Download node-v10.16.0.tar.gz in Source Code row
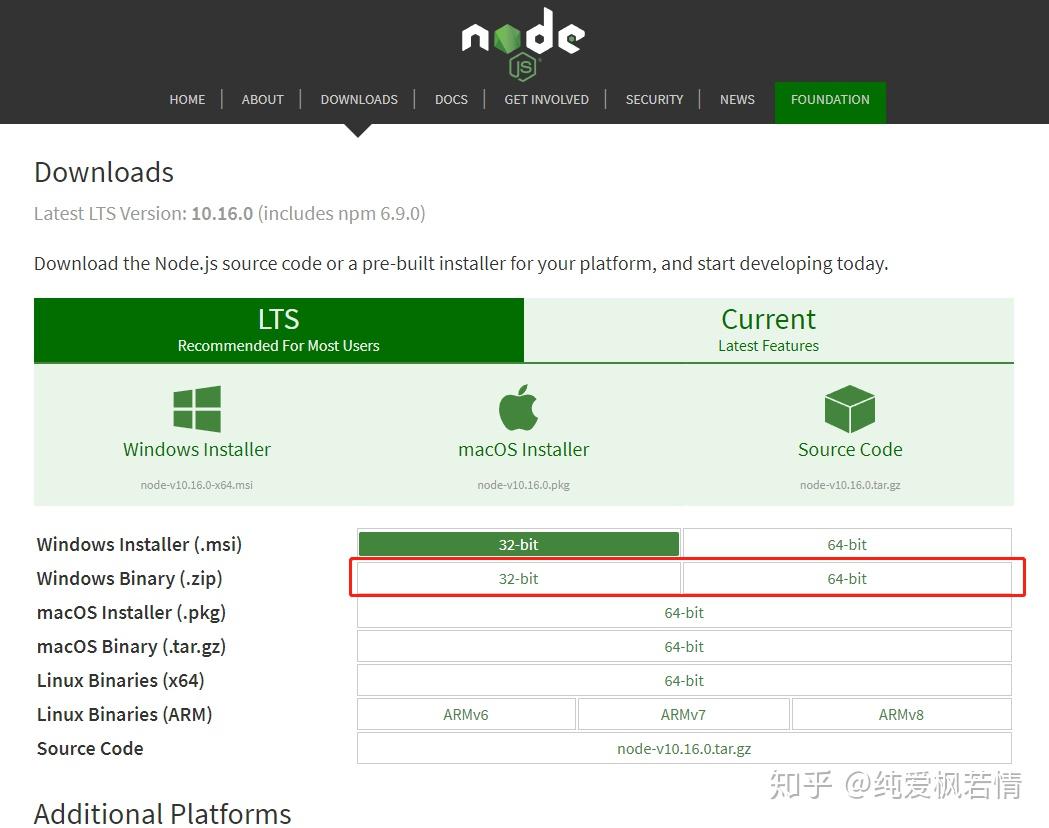The height and width of the screenshot is (828, 1049). pos(684,749)
